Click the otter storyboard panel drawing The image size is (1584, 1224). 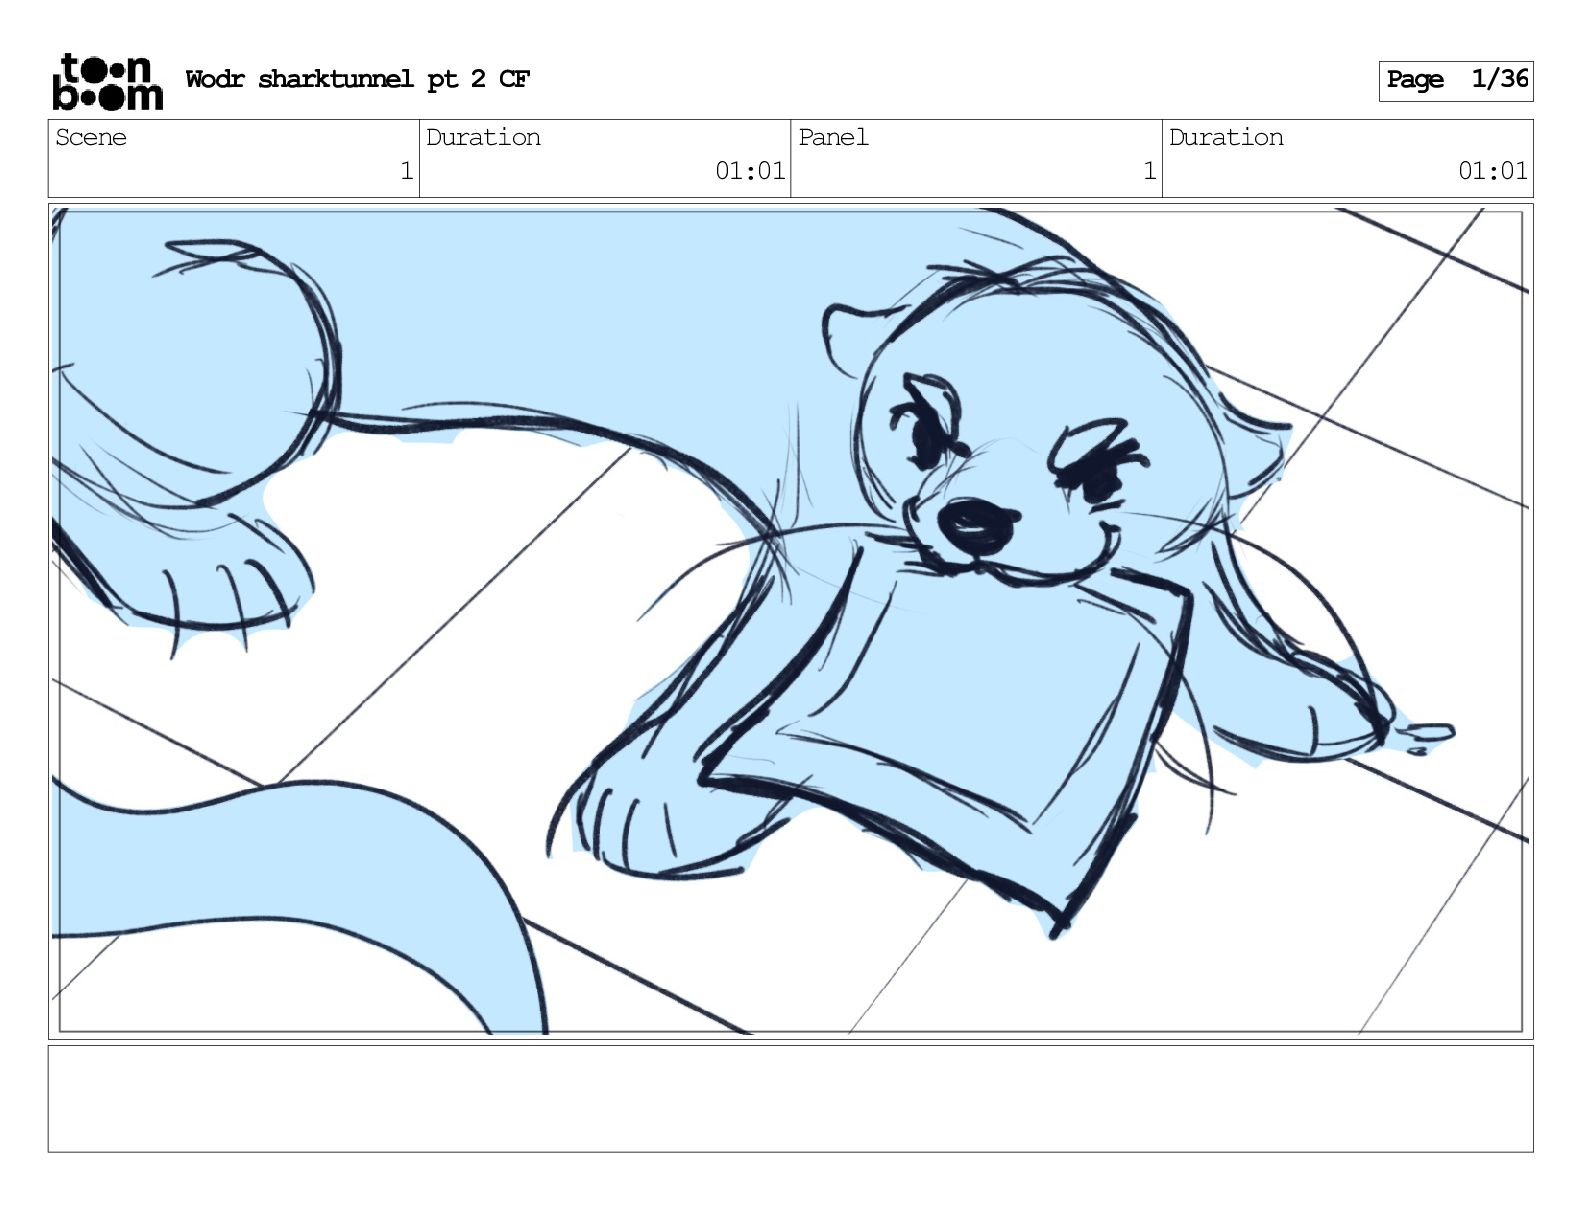point(790,621)
